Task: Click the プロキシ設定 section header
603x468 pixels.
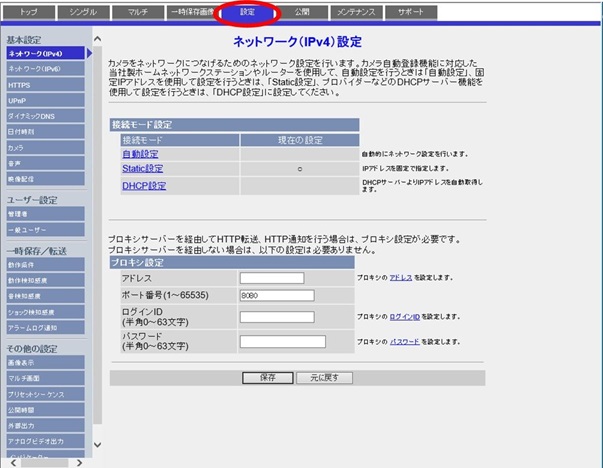Action: tap(232, 263)
